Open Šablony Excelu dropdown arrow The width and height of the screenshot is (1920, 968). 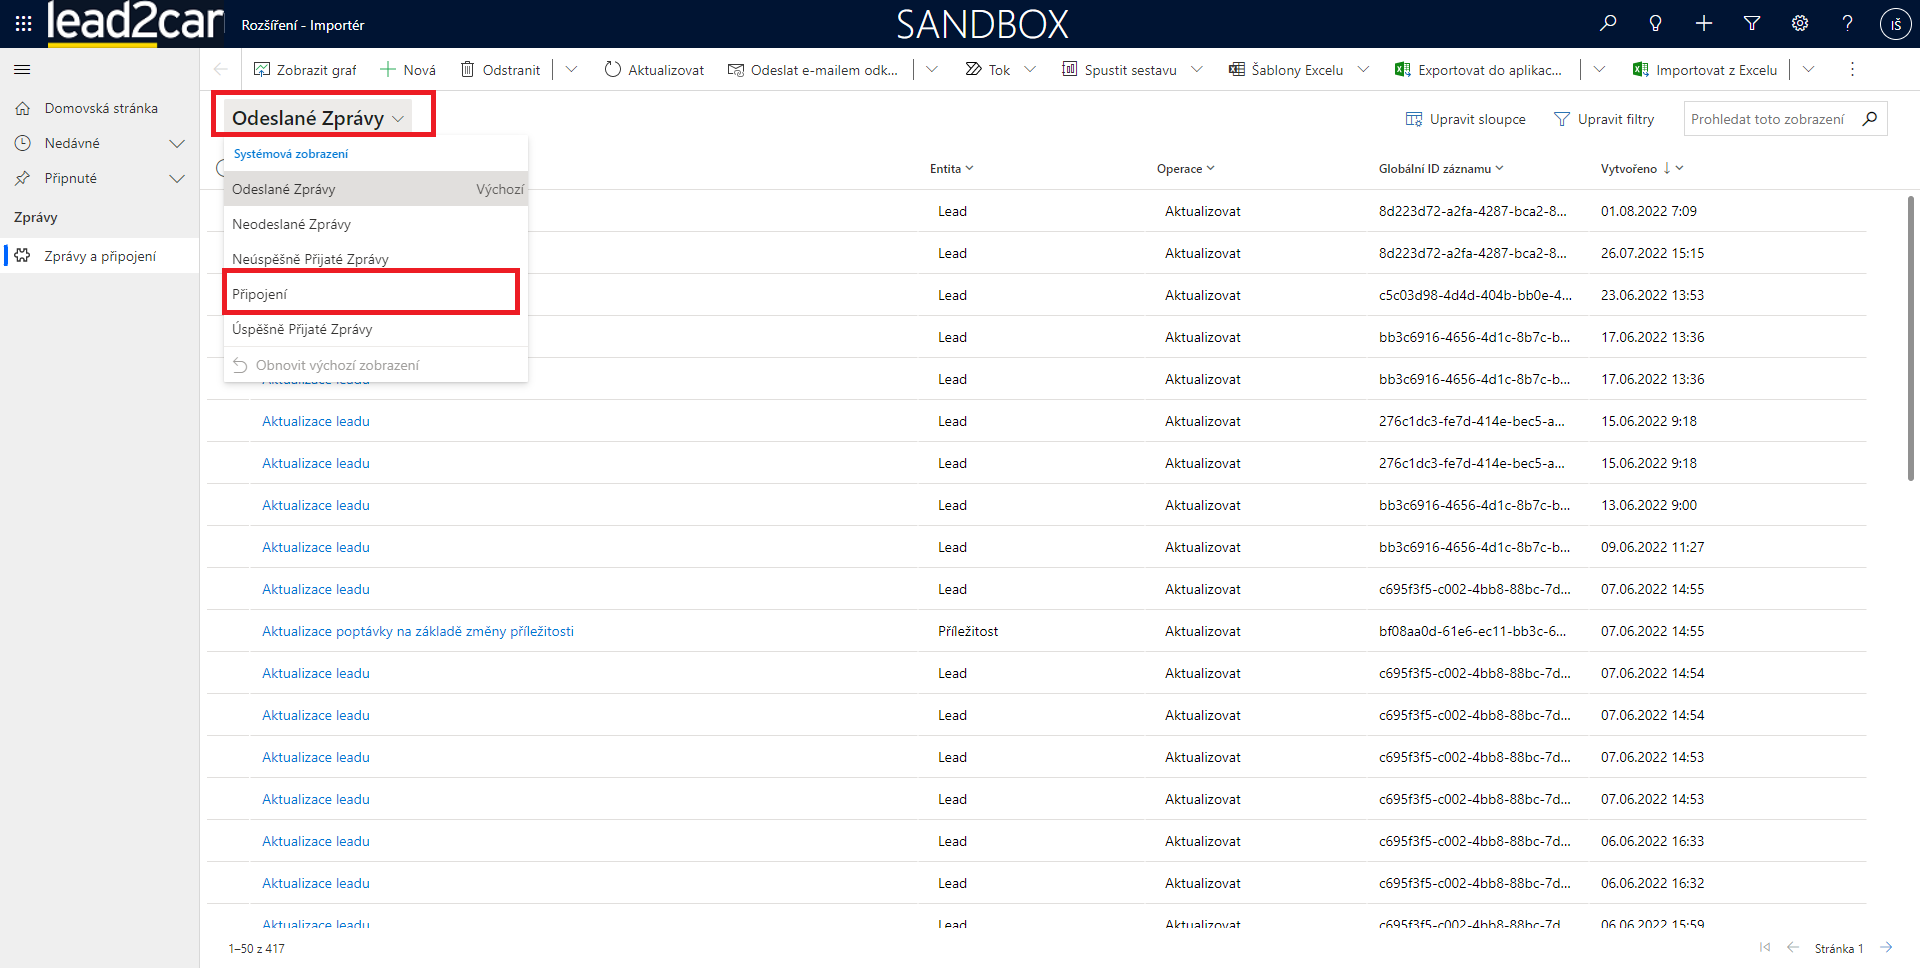1363,70
